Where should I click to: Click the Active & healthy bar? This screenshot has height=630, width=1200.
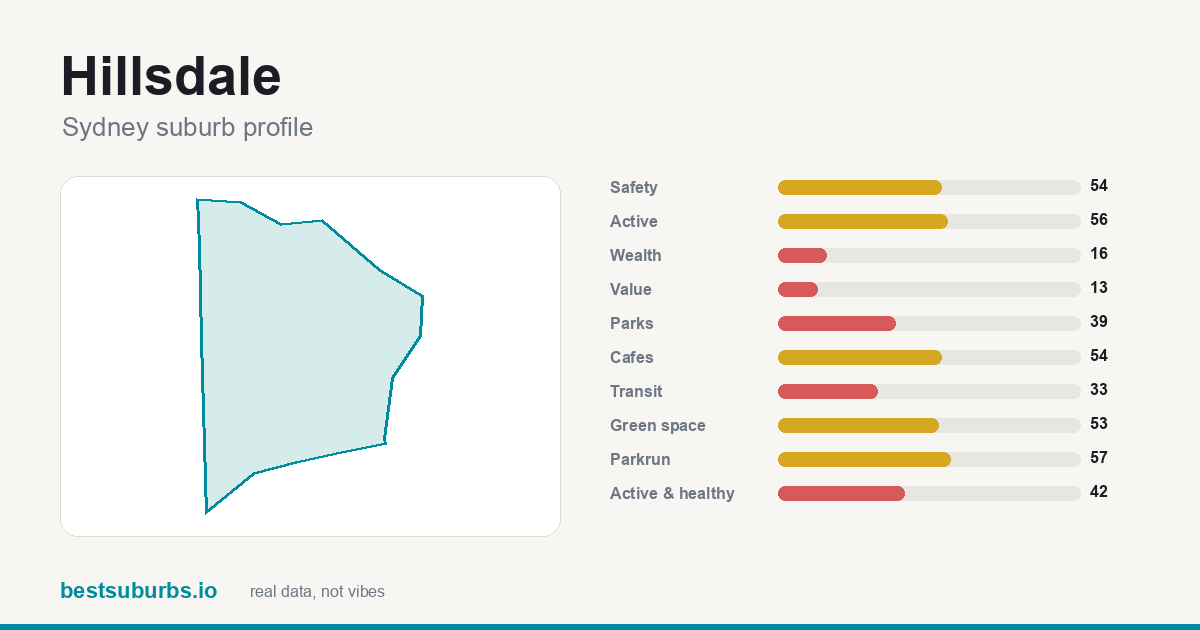(929, 493)
